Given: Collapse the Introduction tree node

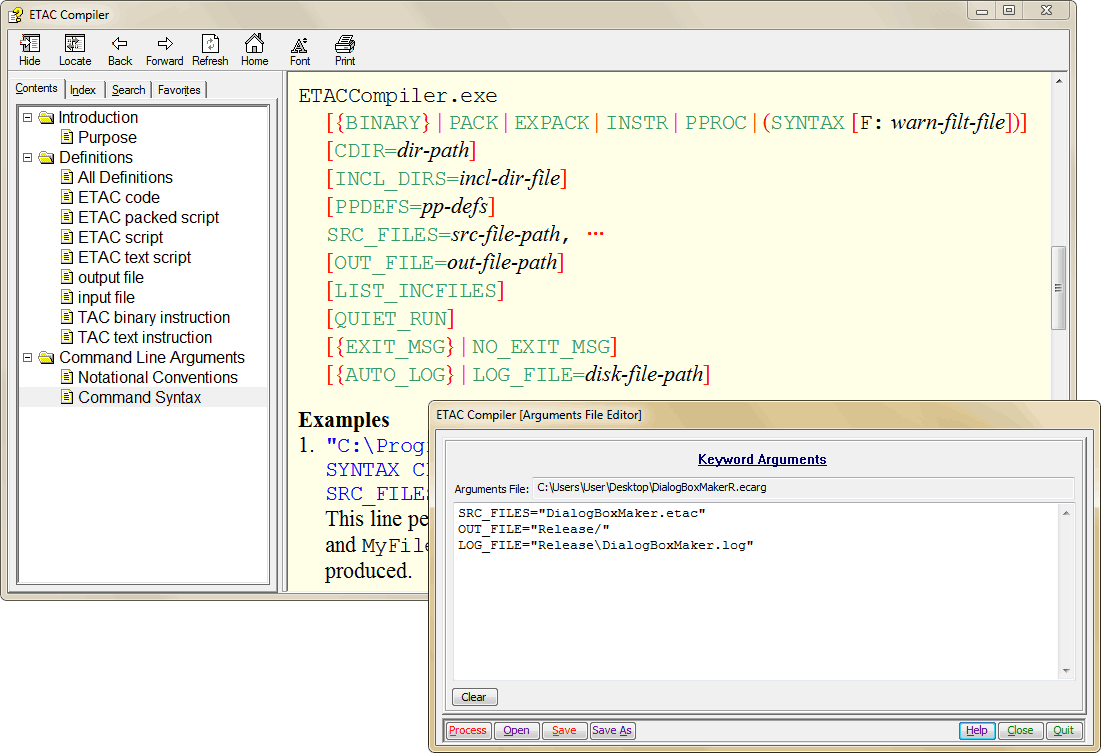Looking at the screenshot, I should pos(28,118).
